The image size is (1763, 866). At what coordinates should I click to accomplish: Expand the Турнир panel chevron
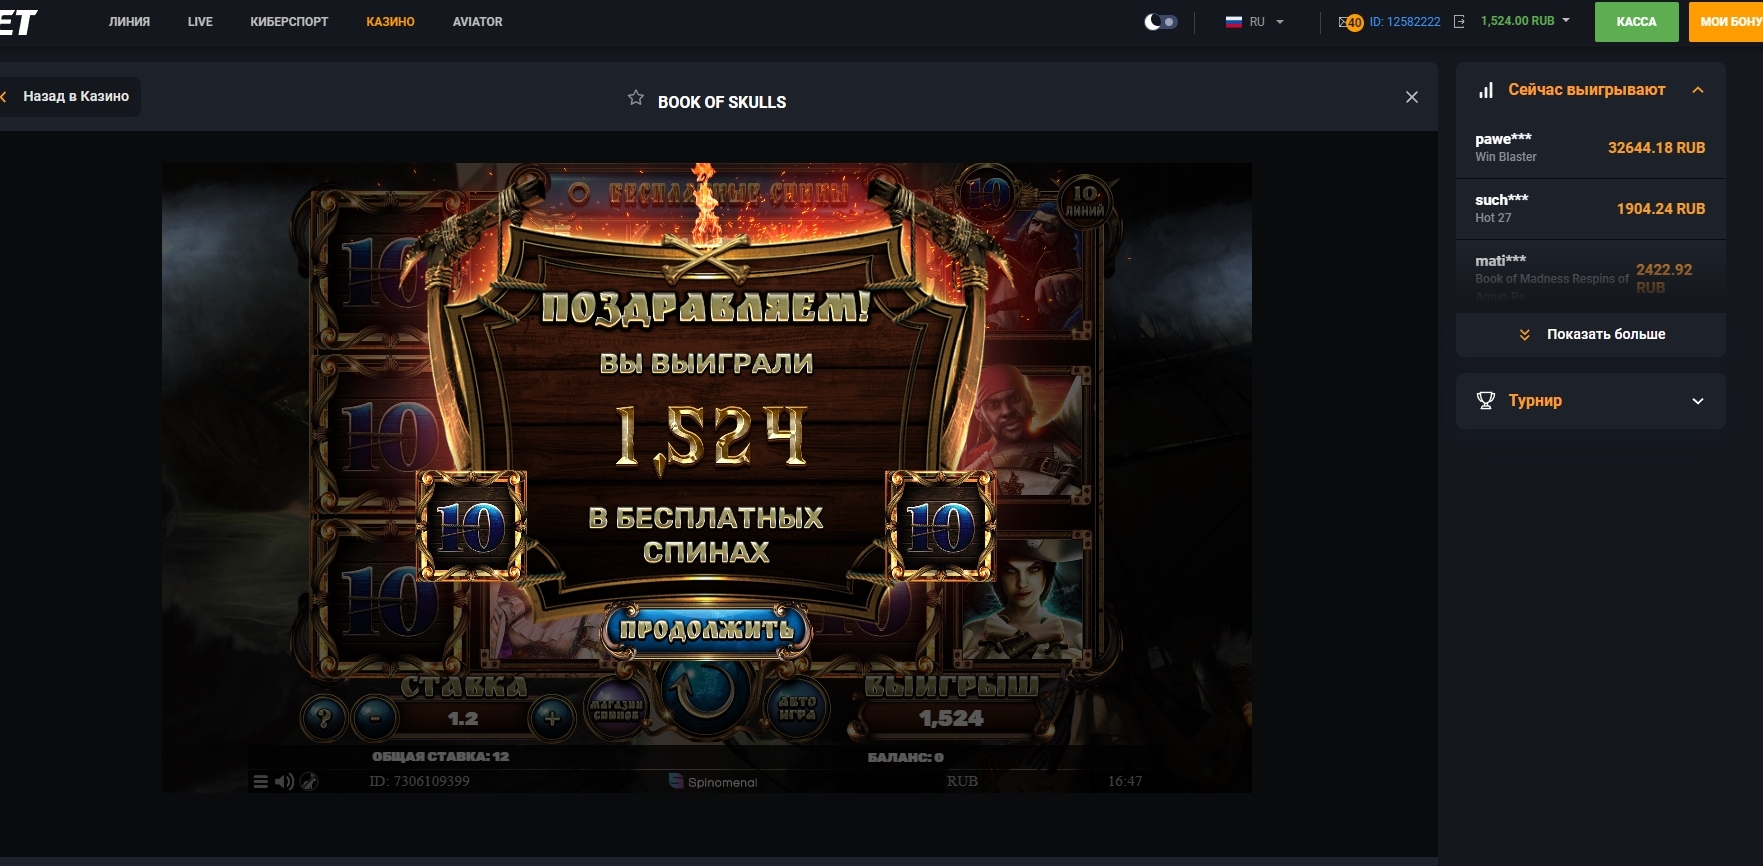point(1697,401)
